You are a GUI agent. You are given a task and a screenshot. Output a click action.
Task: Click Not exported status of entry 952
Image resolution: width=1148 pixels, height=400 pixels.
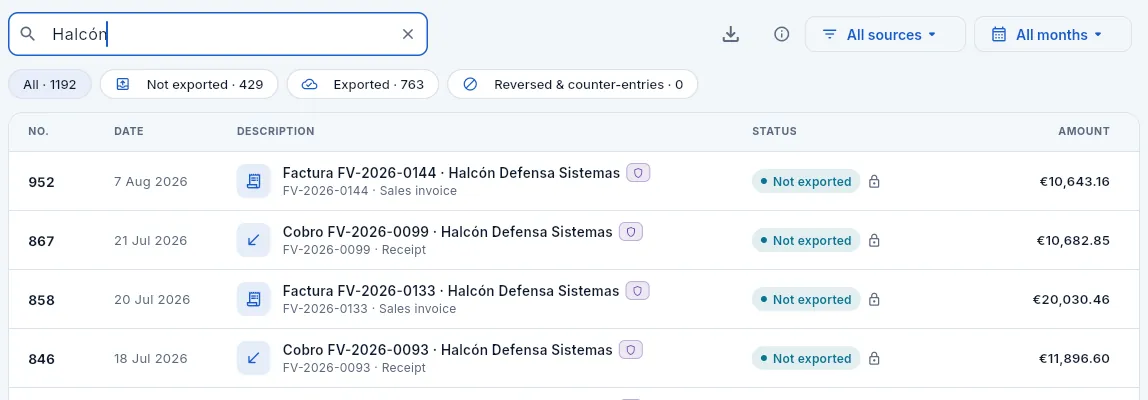tap(806, 182)
